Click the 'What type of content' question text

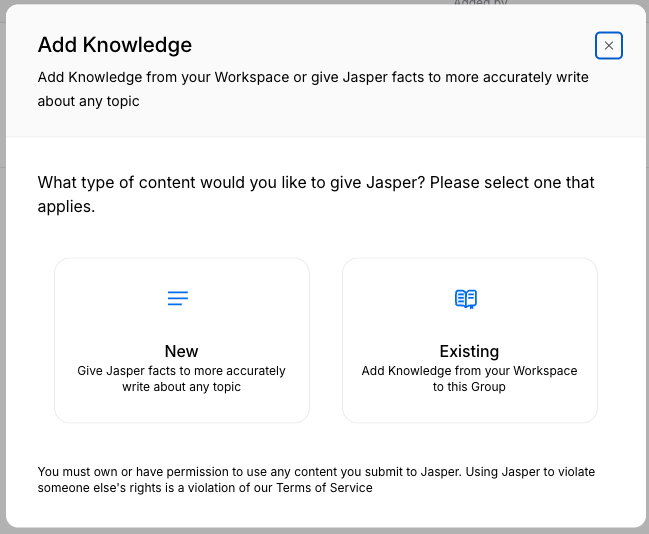(x=316, y=194)
